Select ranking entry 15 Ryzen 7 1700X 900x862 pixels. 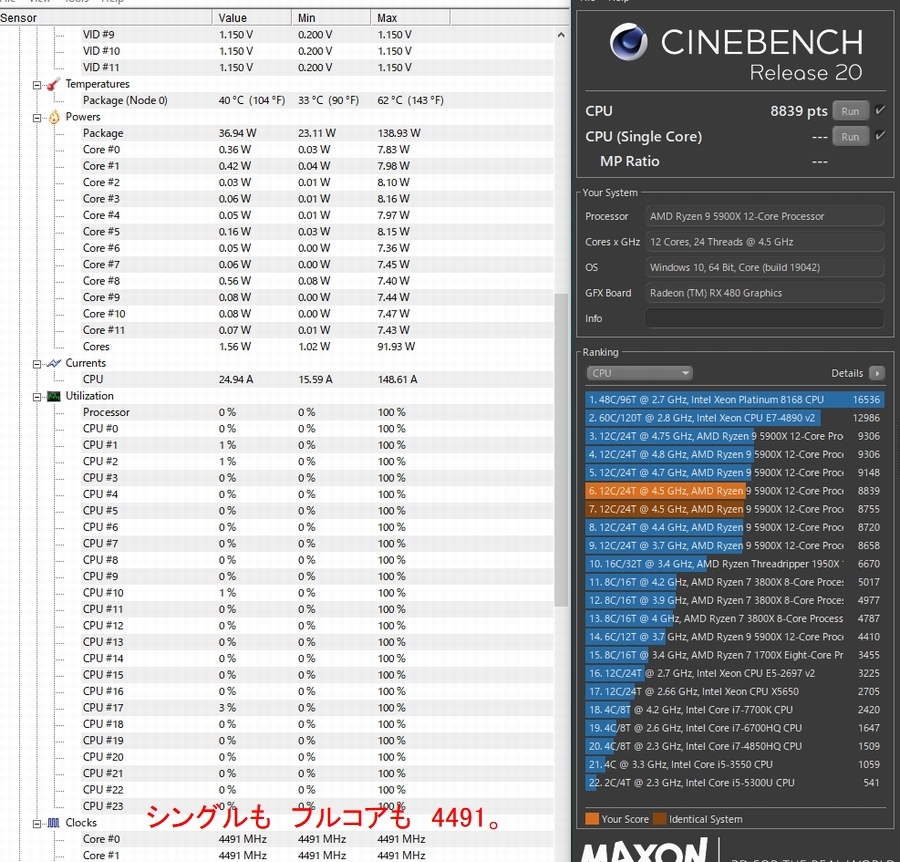click(735, 655)
